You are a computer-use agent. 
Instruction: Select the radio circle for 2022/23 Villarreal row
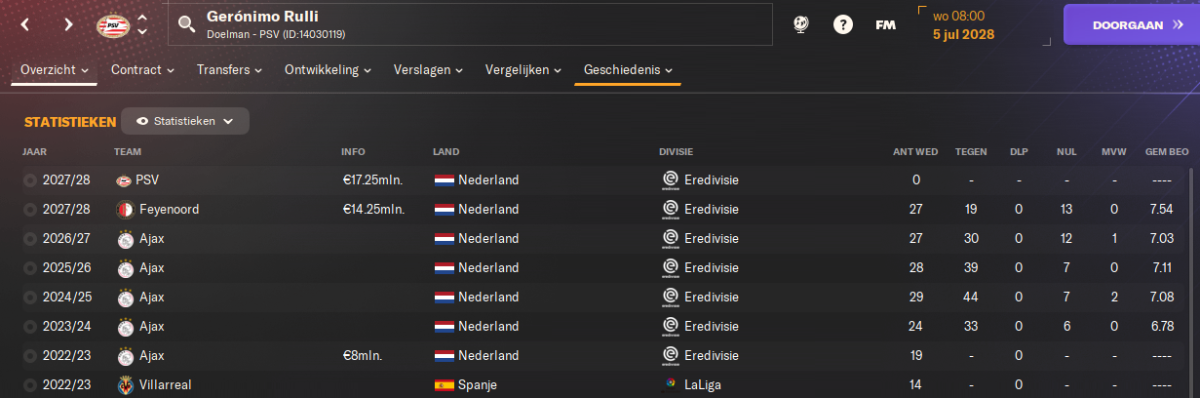[x=31, y=385]
